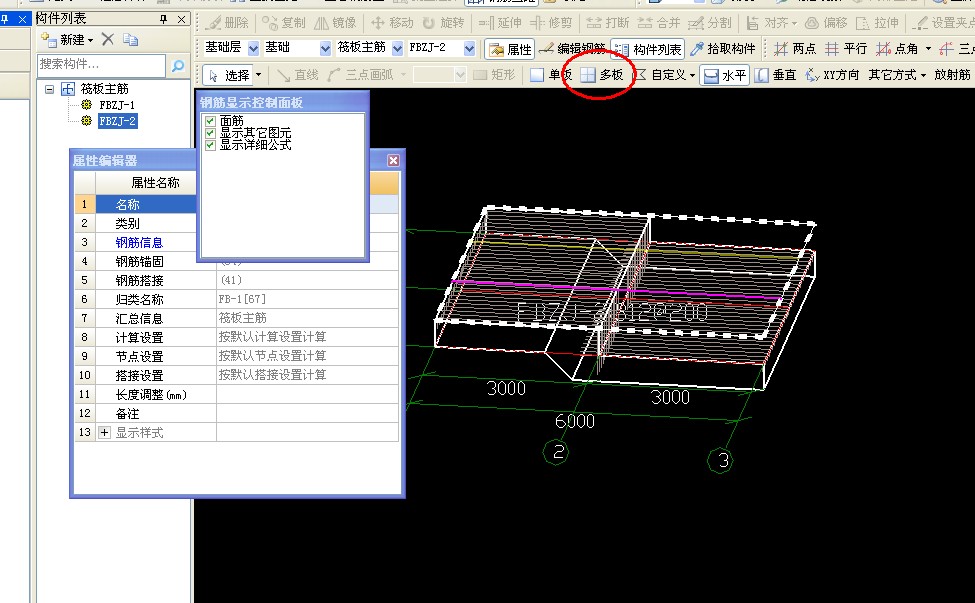Select the 矩形 rectangle drawing tool
The width and height of the screenshot is (975, 603).
[494, 75]
